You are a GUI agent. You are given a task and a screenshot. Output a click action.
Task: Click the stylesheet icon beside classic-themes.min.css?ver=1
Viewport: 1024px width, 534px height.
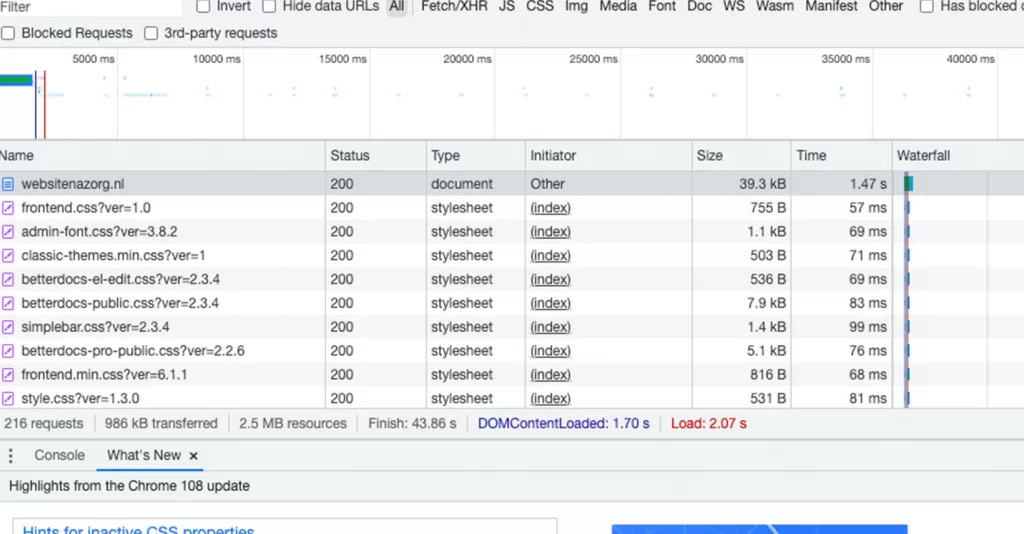(7, 256)
